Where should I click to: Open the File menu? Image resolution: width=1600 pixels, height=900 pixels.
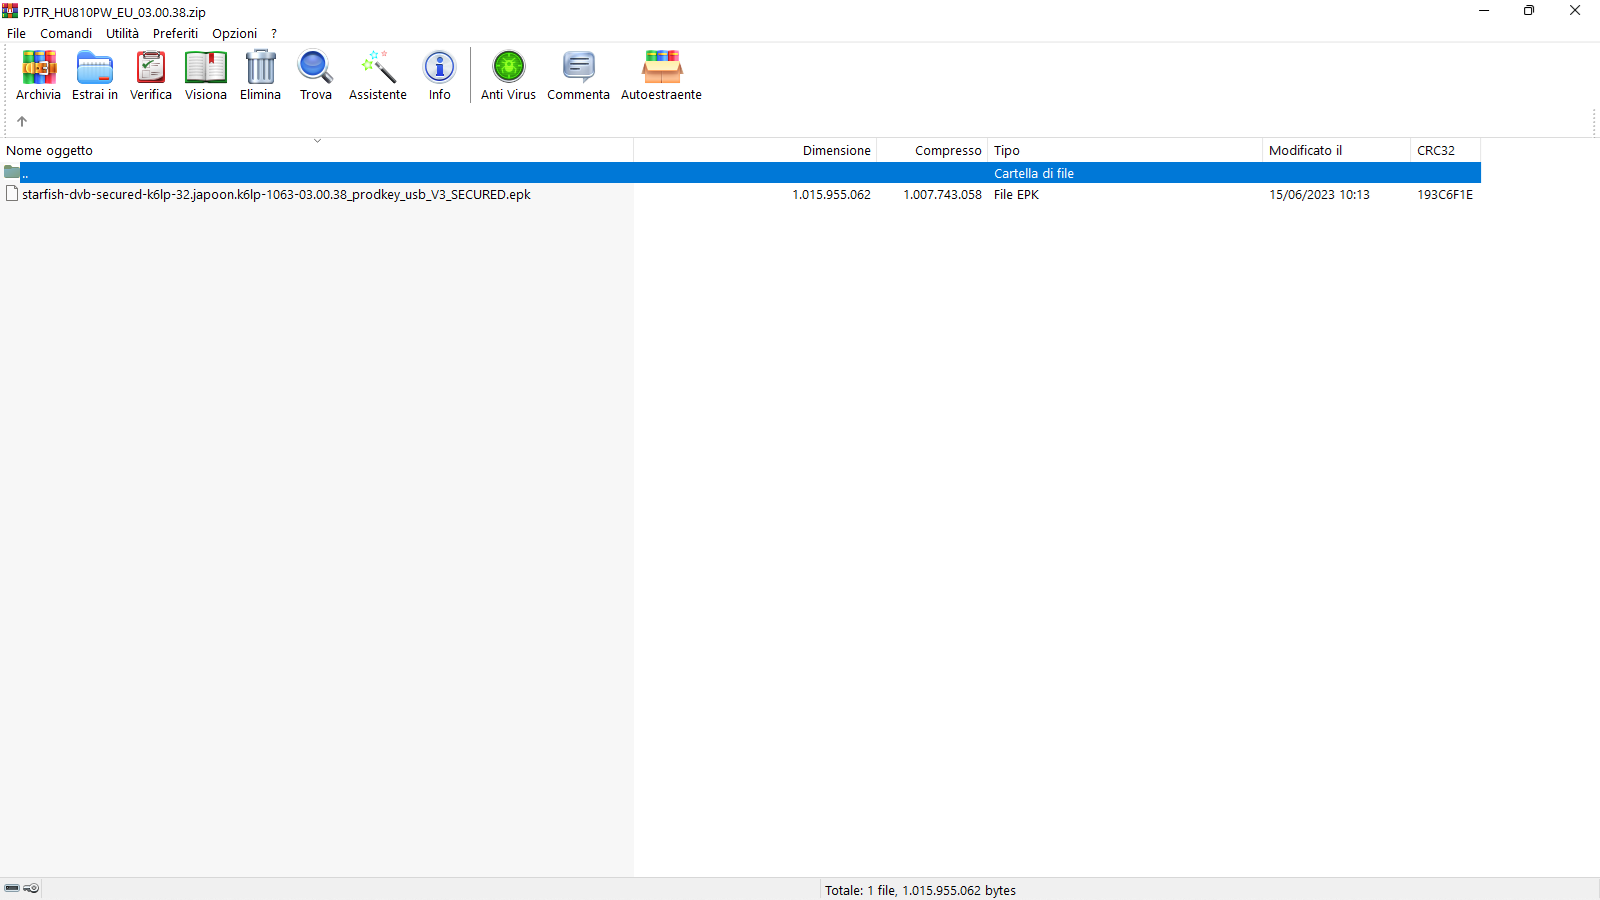(x=16, y=33)
